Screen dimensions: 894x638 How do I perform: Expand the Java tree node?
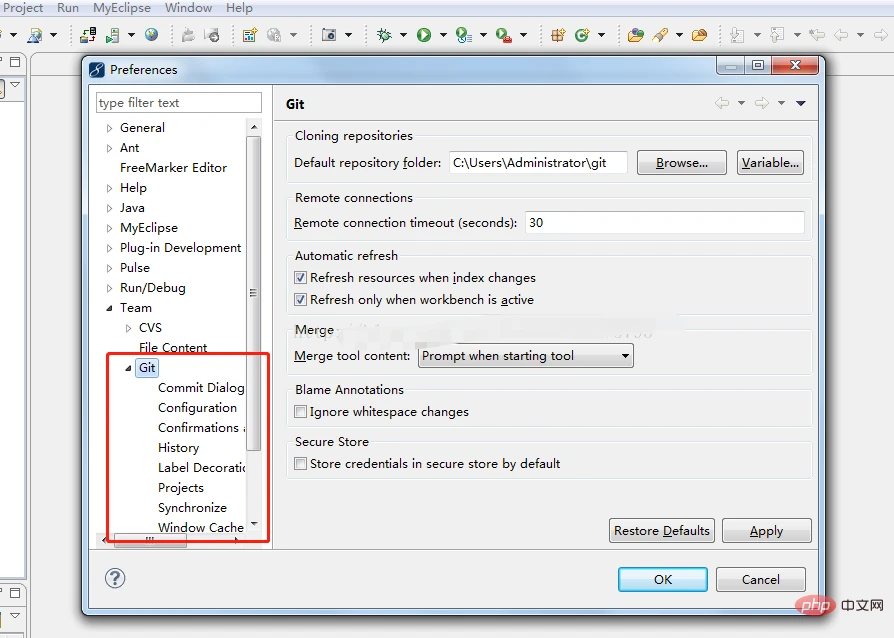109,208
